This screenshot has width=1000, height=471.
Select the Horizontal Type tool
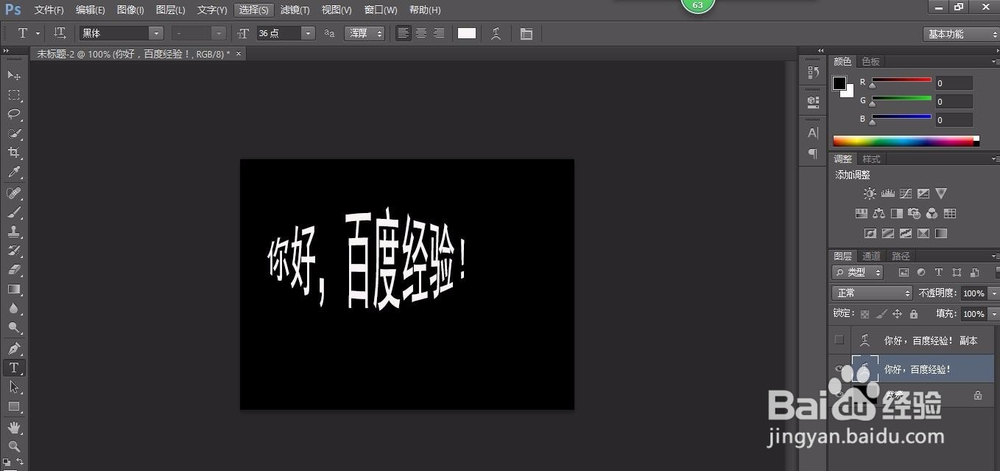tap(14, 368)
